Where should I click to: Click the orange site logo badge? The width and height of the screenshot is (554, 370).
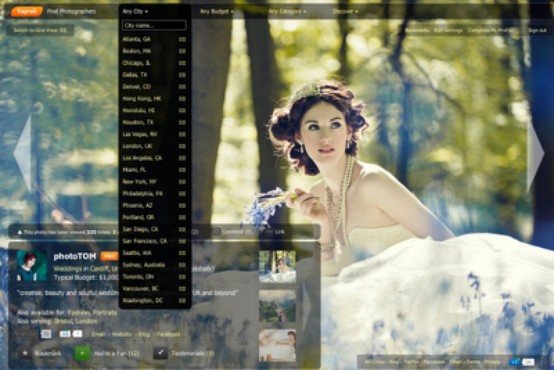27,11
